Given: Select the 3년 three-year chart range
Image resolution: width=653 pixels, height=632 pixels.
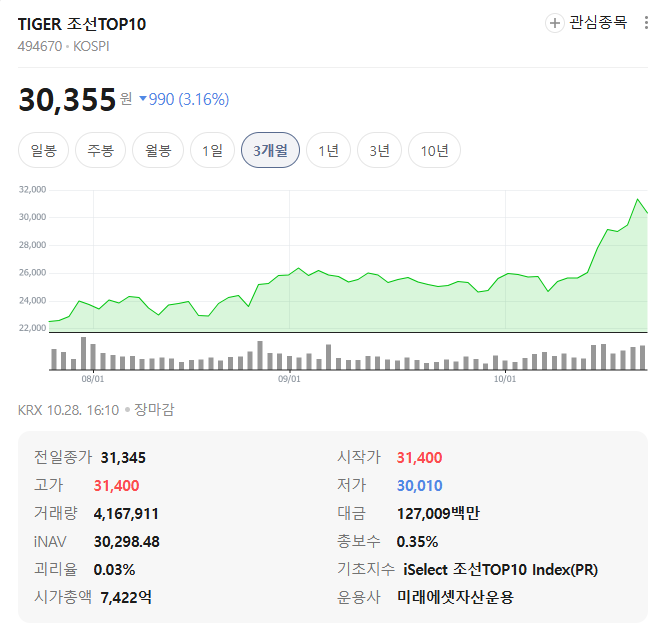Looking at the screenshot, I should pyautogui.click(x=379, y=150).
